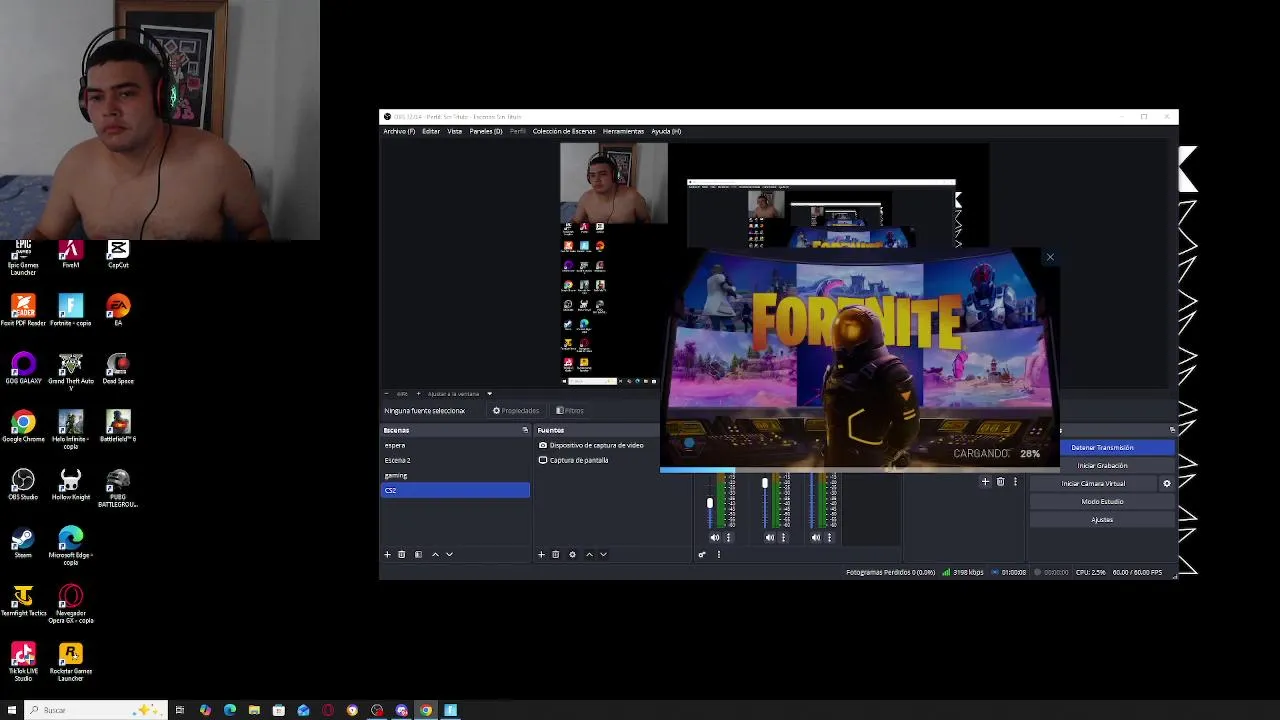Click Propiedades button above Fuentes
The width and height of the screenshot is (1280, 720).
[516, 411]
